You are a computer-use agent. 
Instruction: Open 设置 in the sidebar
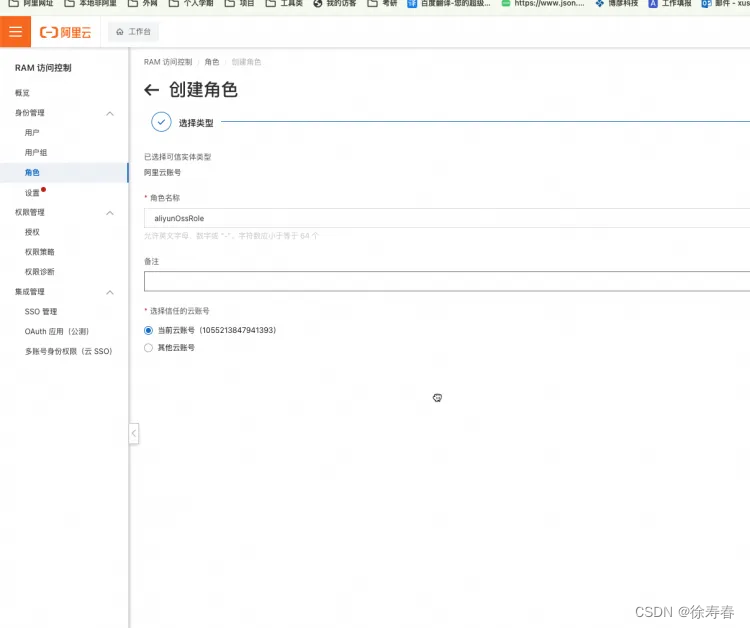click(32, 193)
